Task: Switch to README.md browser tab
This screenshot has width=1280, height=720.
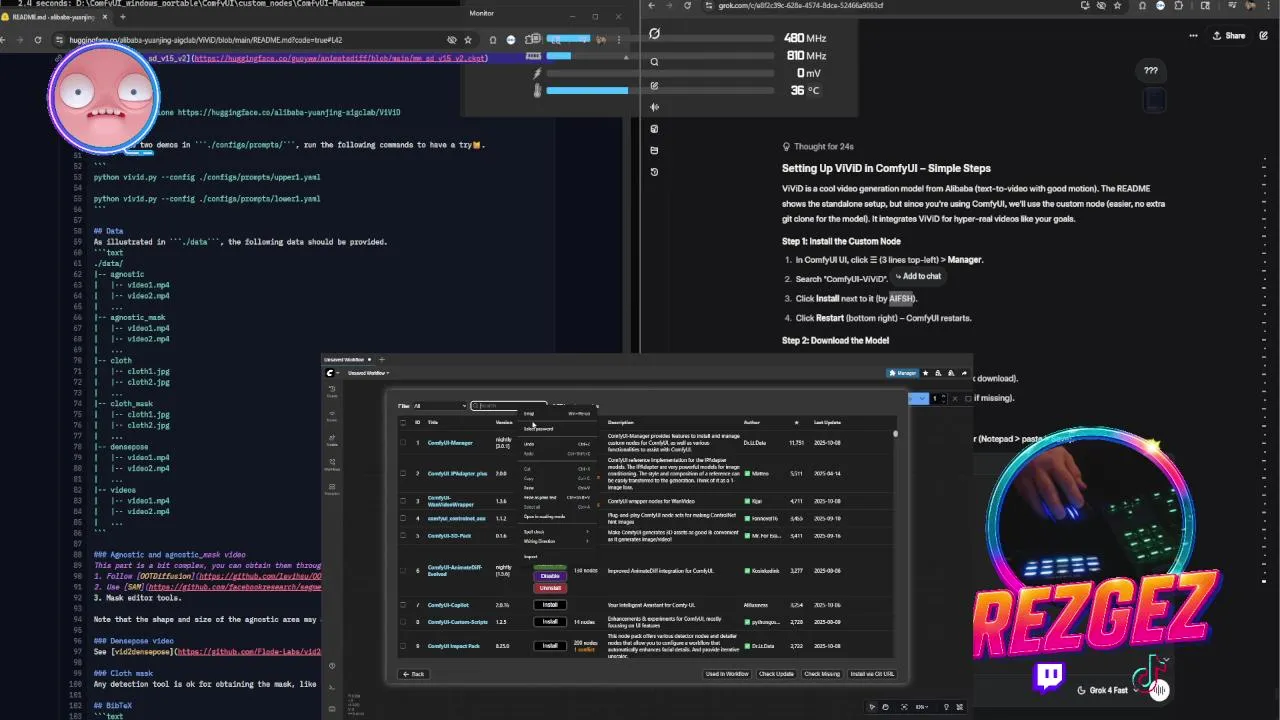Action: tap(55, 17)
